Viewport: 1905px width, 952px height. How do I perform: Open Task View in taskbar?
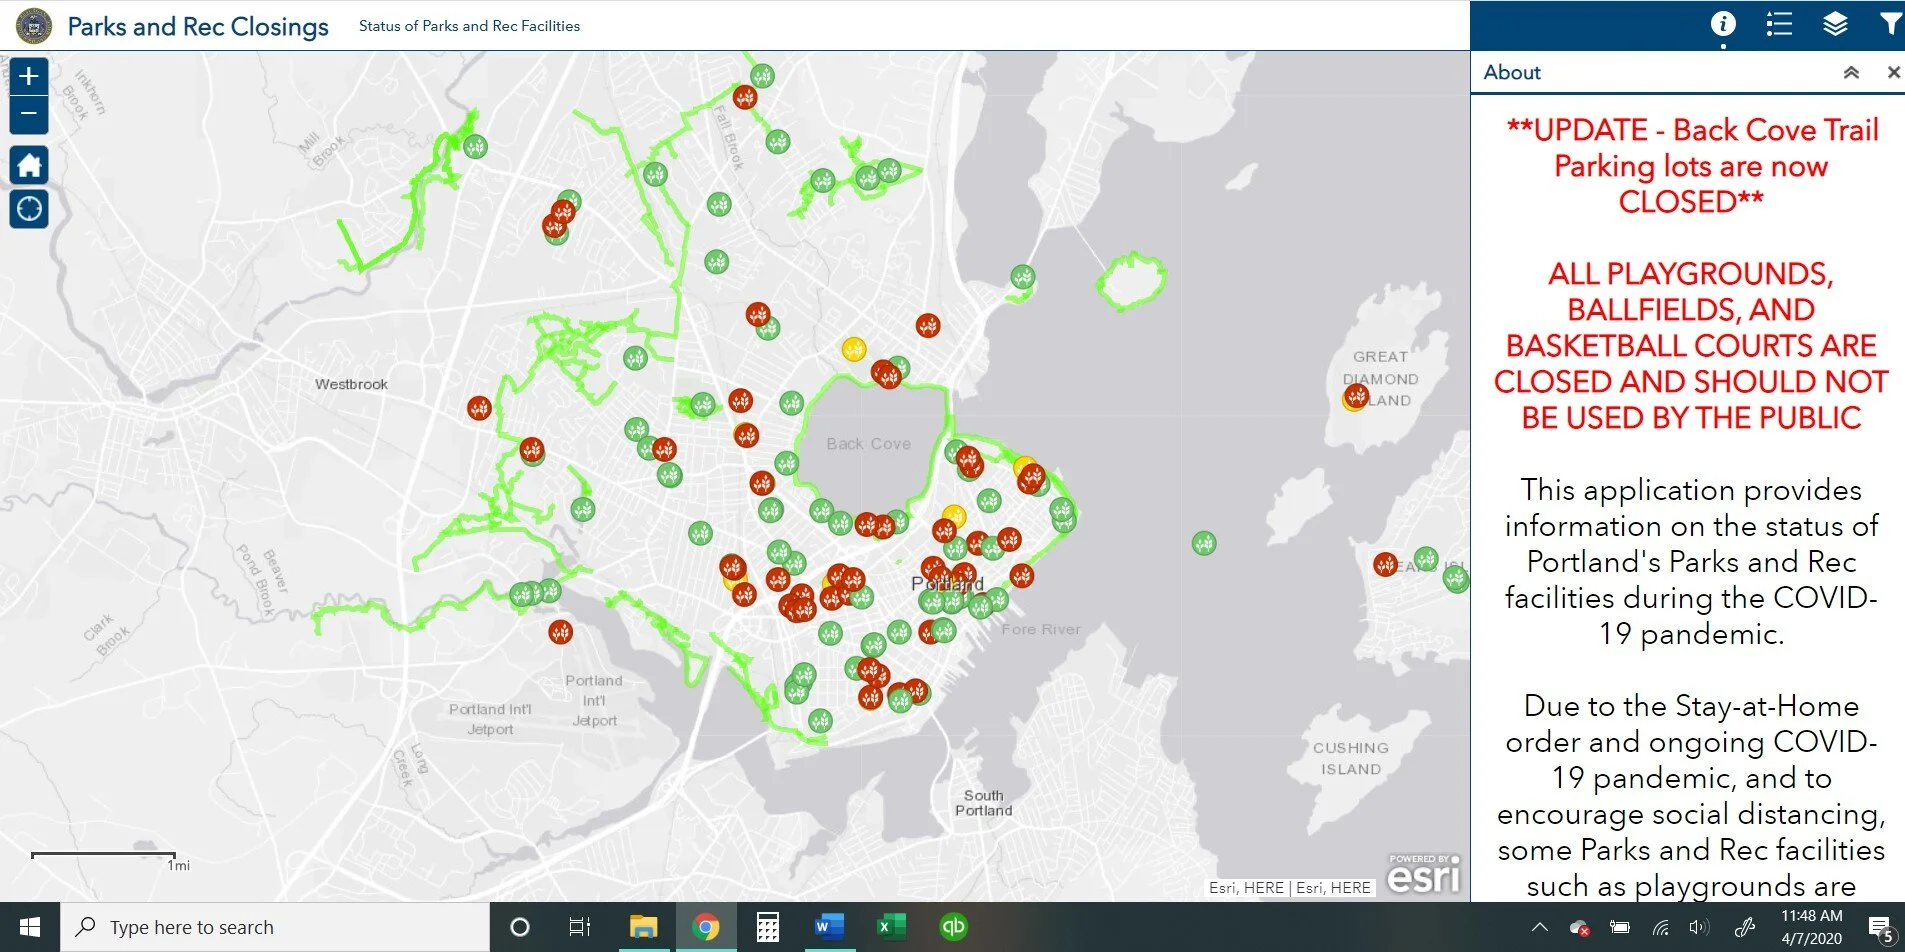pyautogui.click(x=580, y=927)
